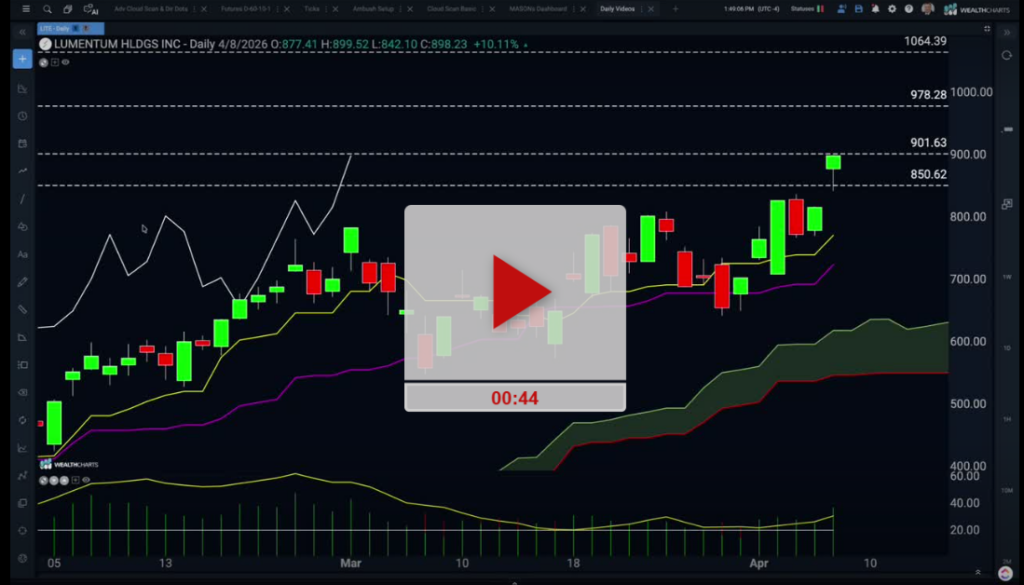Collapse the left toolbar with double chevron

pyautogui.click(x=22, y=32)
